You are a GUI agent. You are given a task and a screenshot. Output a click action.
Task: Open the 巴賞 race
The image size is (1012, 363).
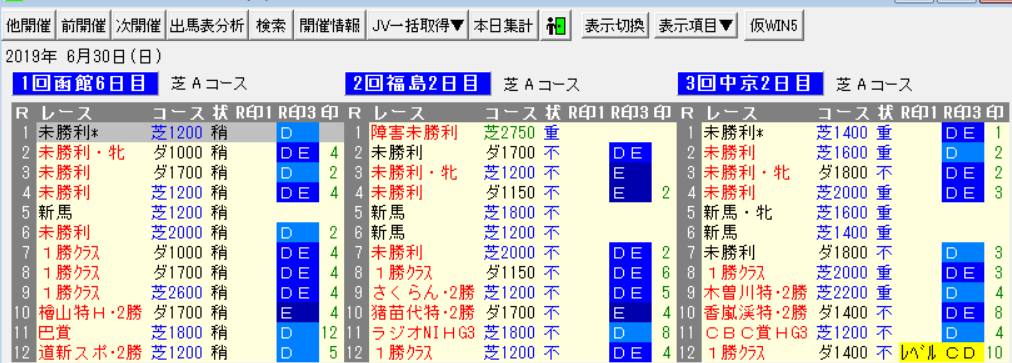click(56, 333)
